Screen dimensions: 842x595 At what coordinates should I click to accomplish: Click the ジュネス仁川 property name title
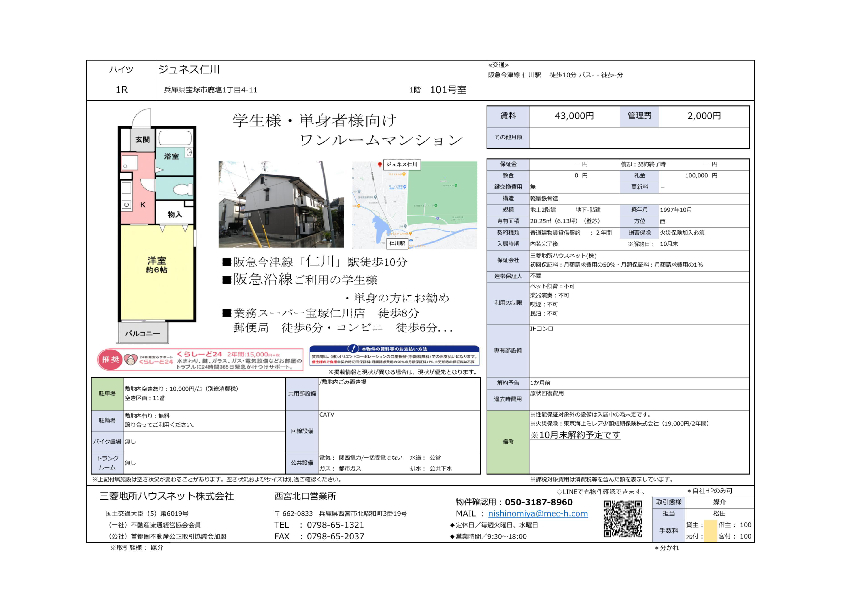pos(191,69)
